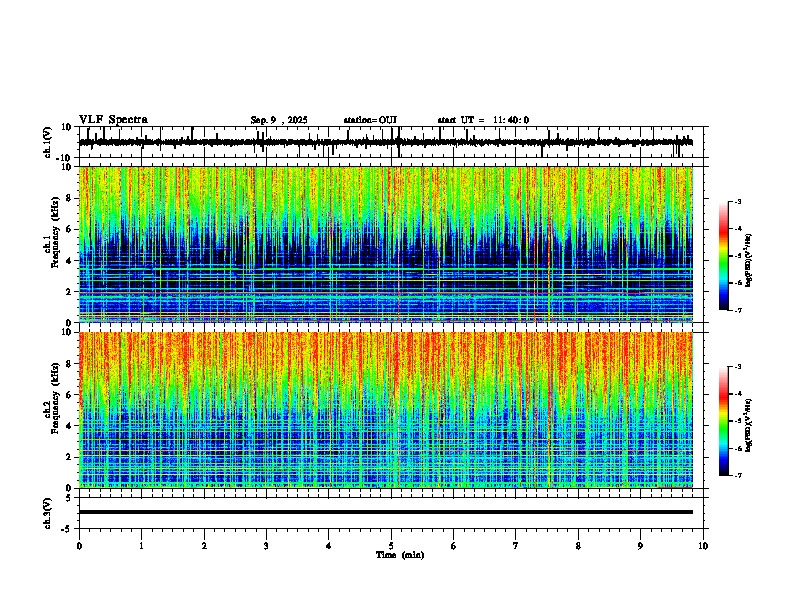Click inside the ch.1 frequency spectrogram
This screenshot has height=612, width=792.
386,244
